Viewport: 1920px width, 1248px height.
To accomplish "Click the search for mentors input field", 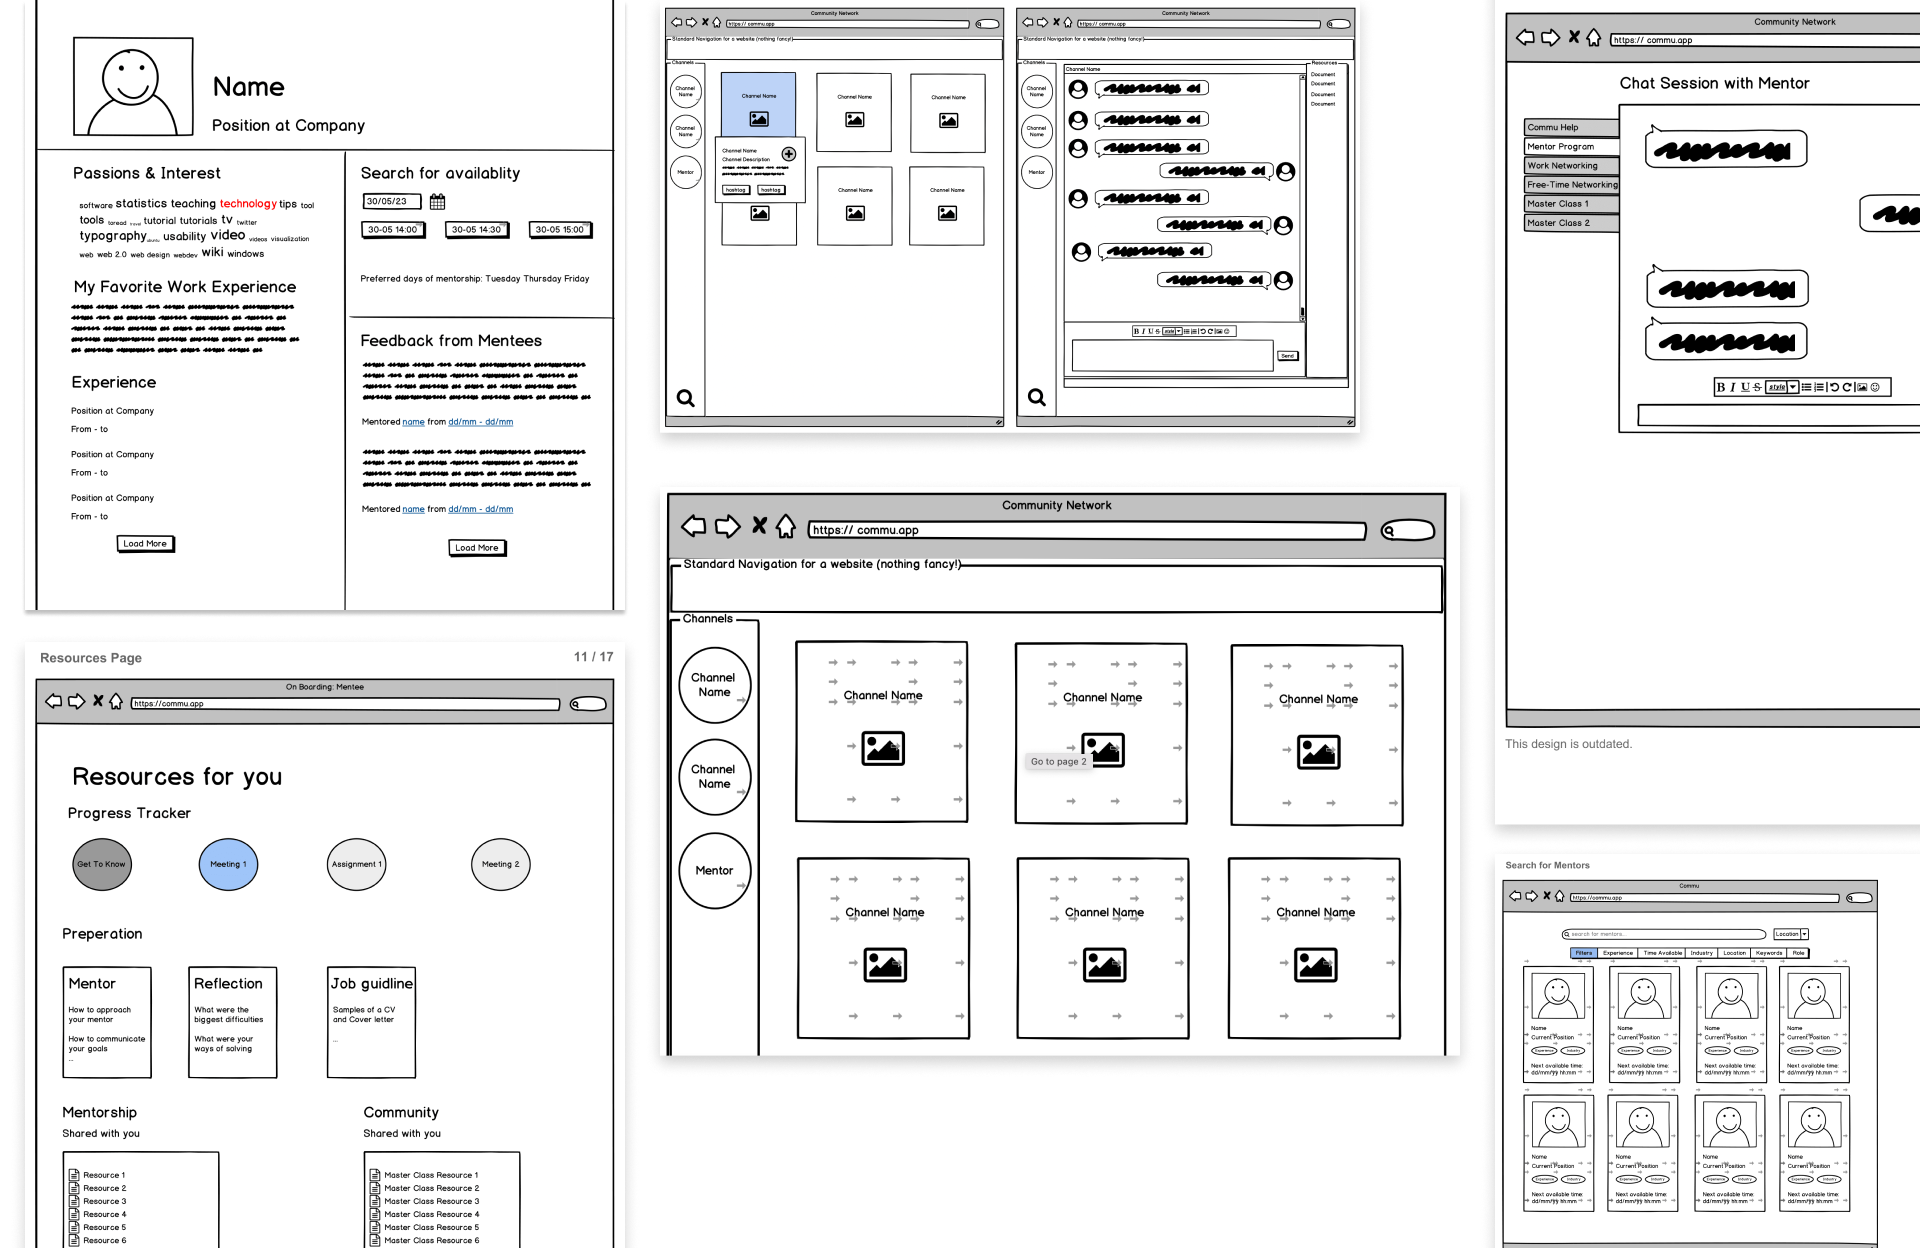I will pyautogui.click(x=1665, y=934).
